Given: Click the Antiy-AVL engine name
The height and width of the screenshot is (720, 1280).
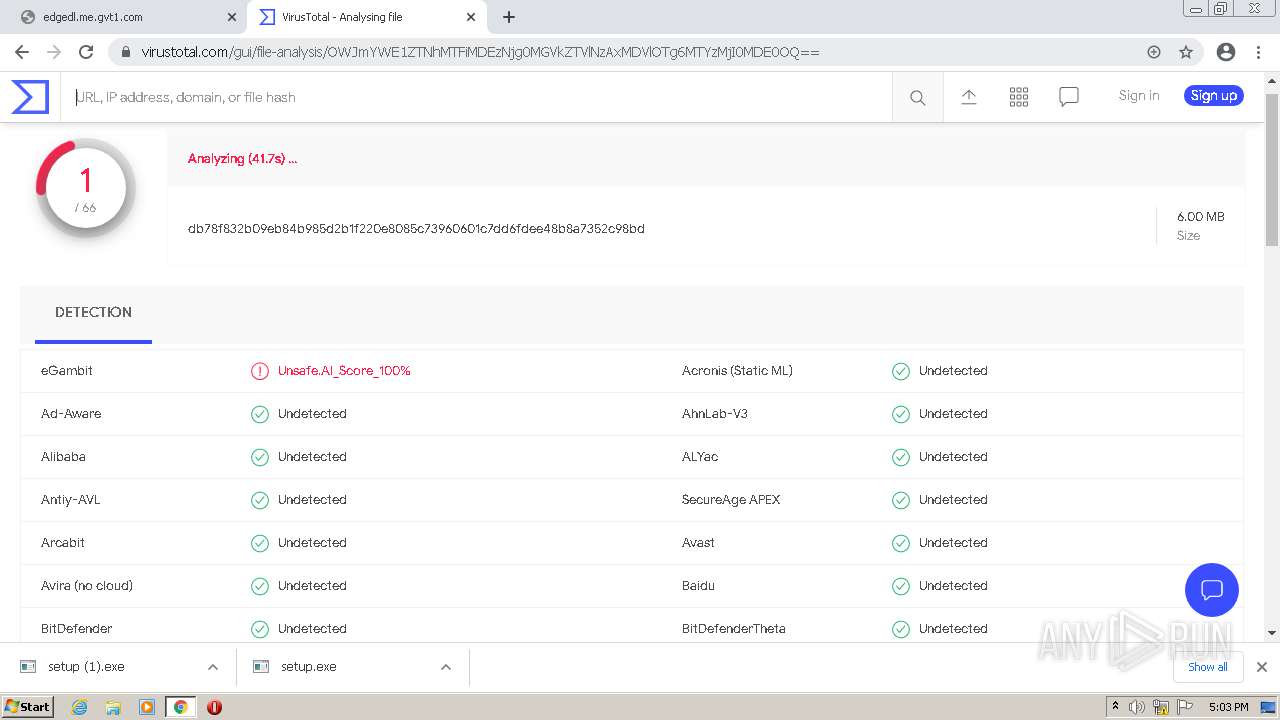Looking at the screenshot, I should click(x=71, y=500).
